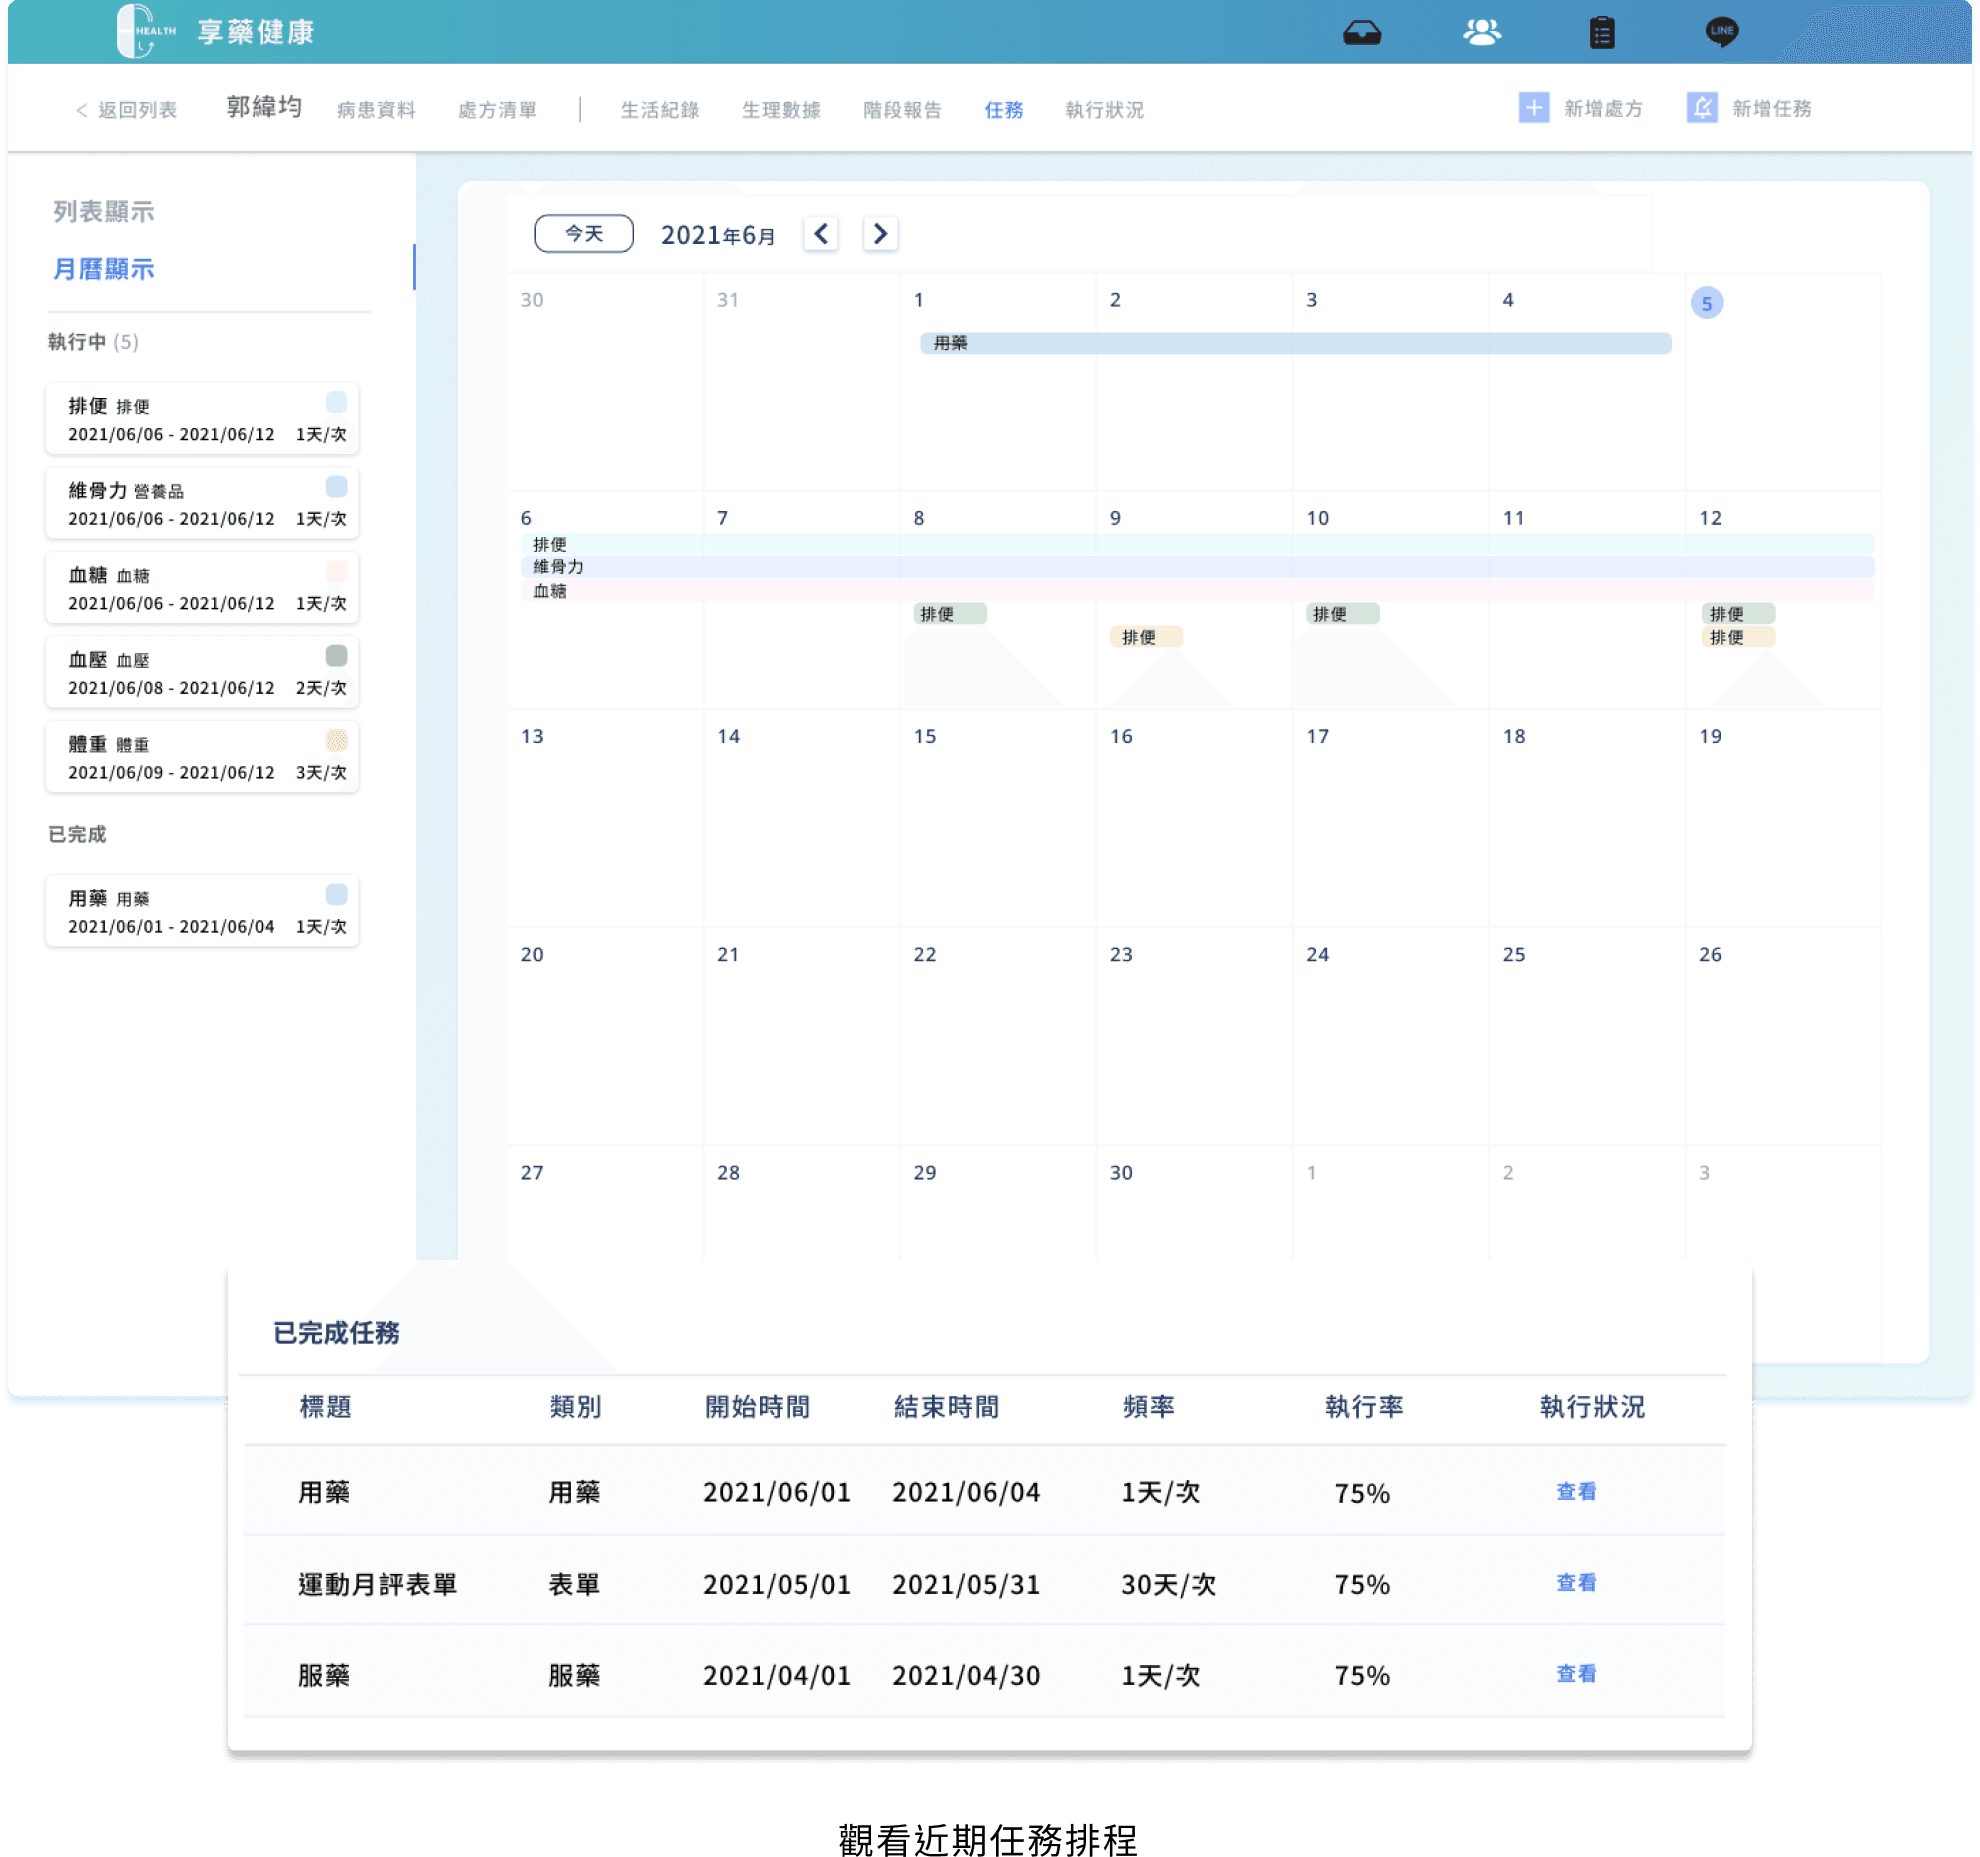The image size is (1980, 1857).
Task: Click 查看 link for 運動月評表單
Action: (1576, 1583)
